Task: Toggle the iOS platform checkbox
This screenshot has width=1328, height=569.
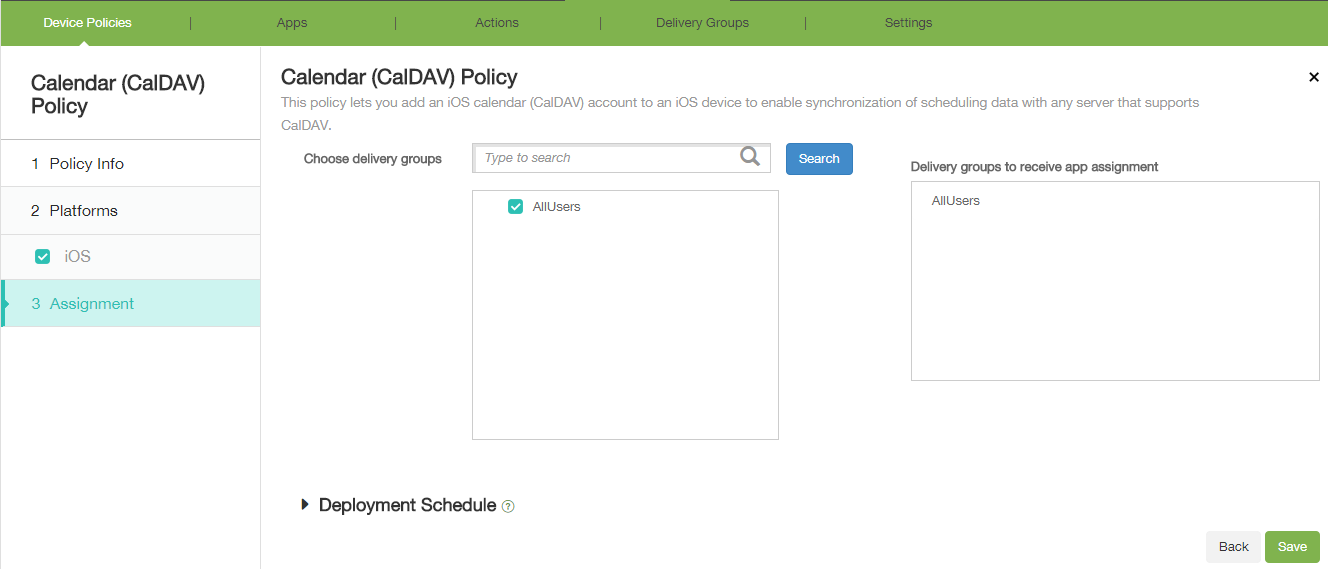Action: 42,257
